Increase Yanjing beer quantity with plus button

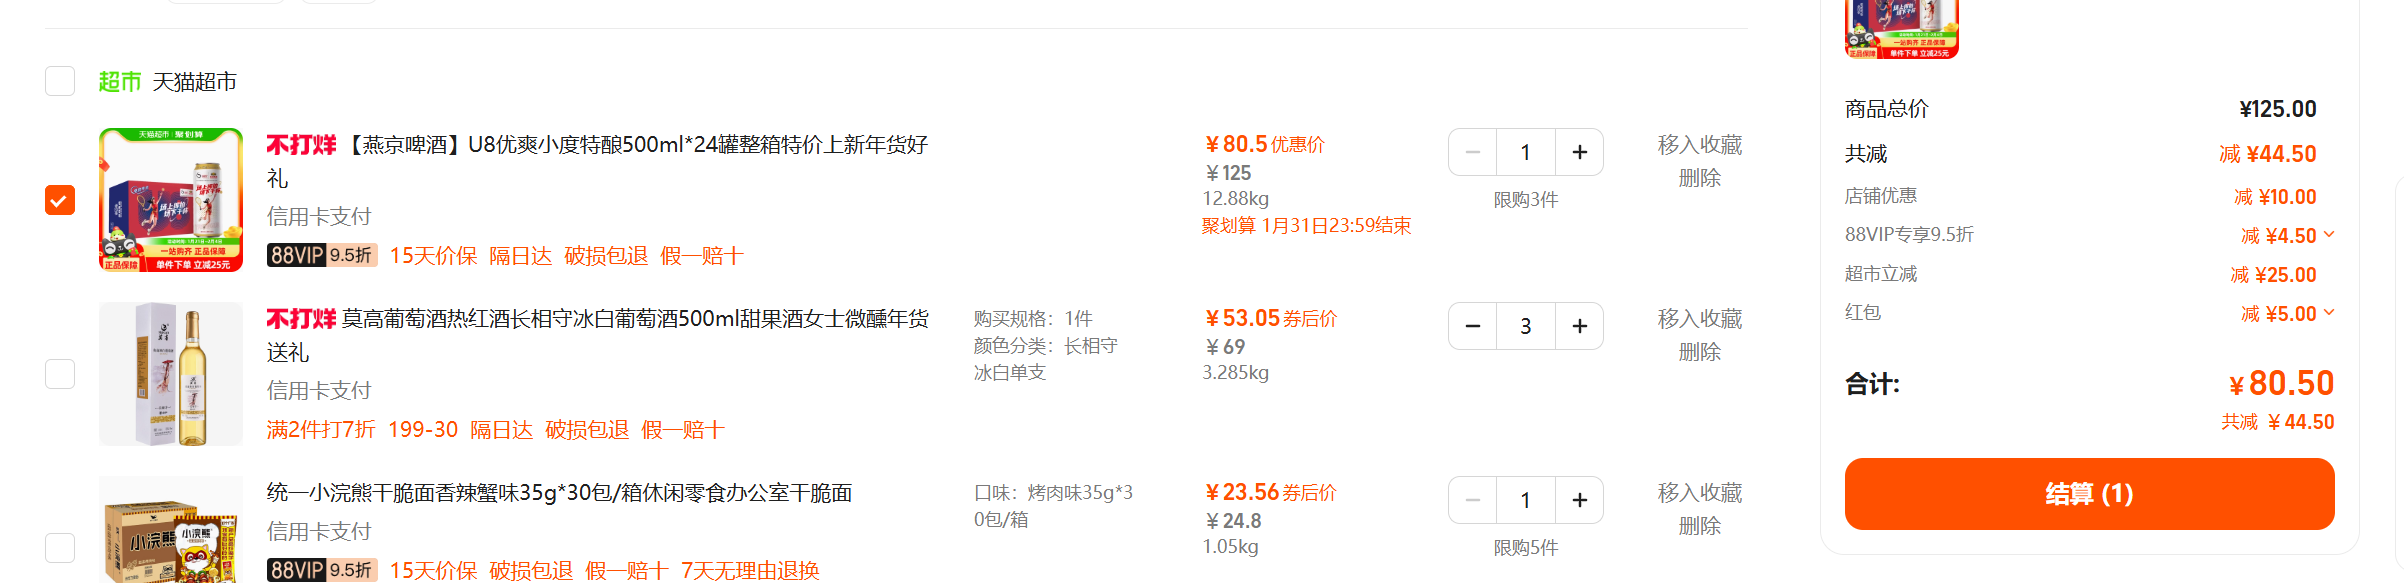(1579, 152)
